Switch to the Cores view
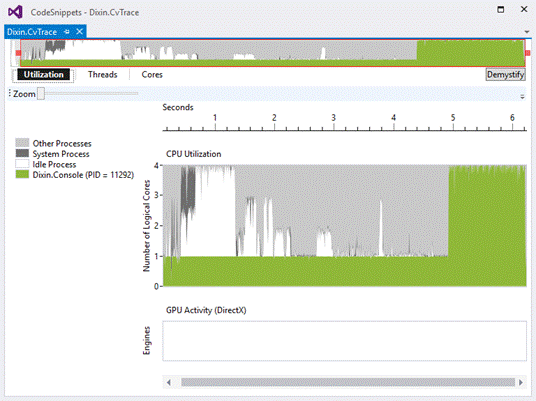Screen dimensions: 536x401 point(152,75)
